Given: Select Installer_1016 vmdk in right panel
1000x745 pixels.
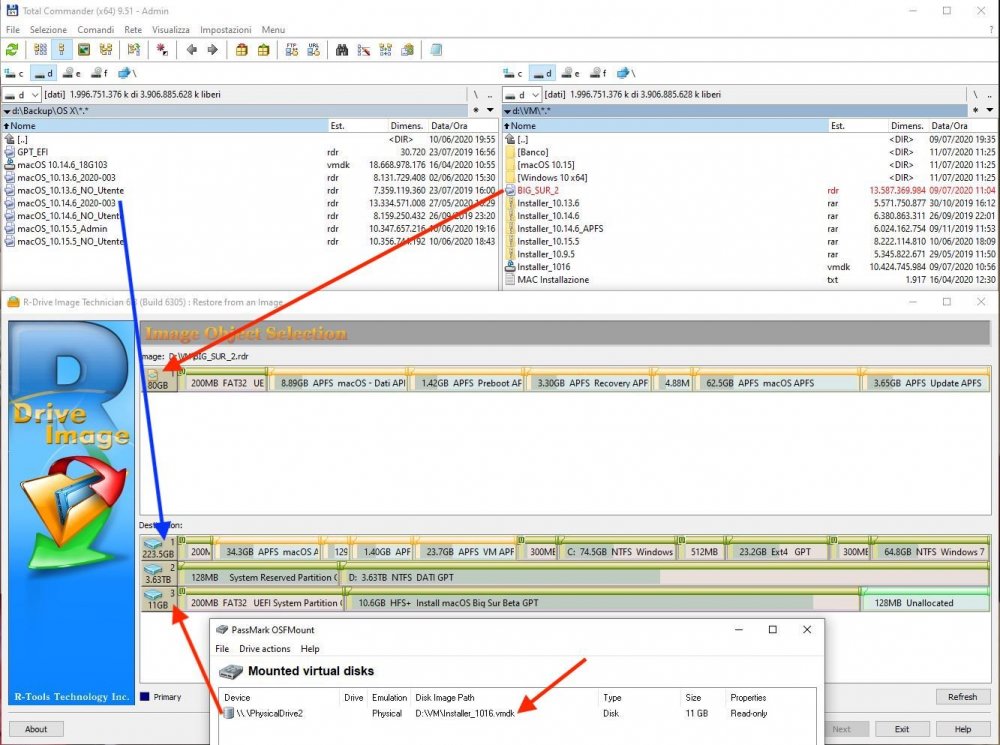Looking at the screenshot, I should pyautogui.click(x=750, y=267).
